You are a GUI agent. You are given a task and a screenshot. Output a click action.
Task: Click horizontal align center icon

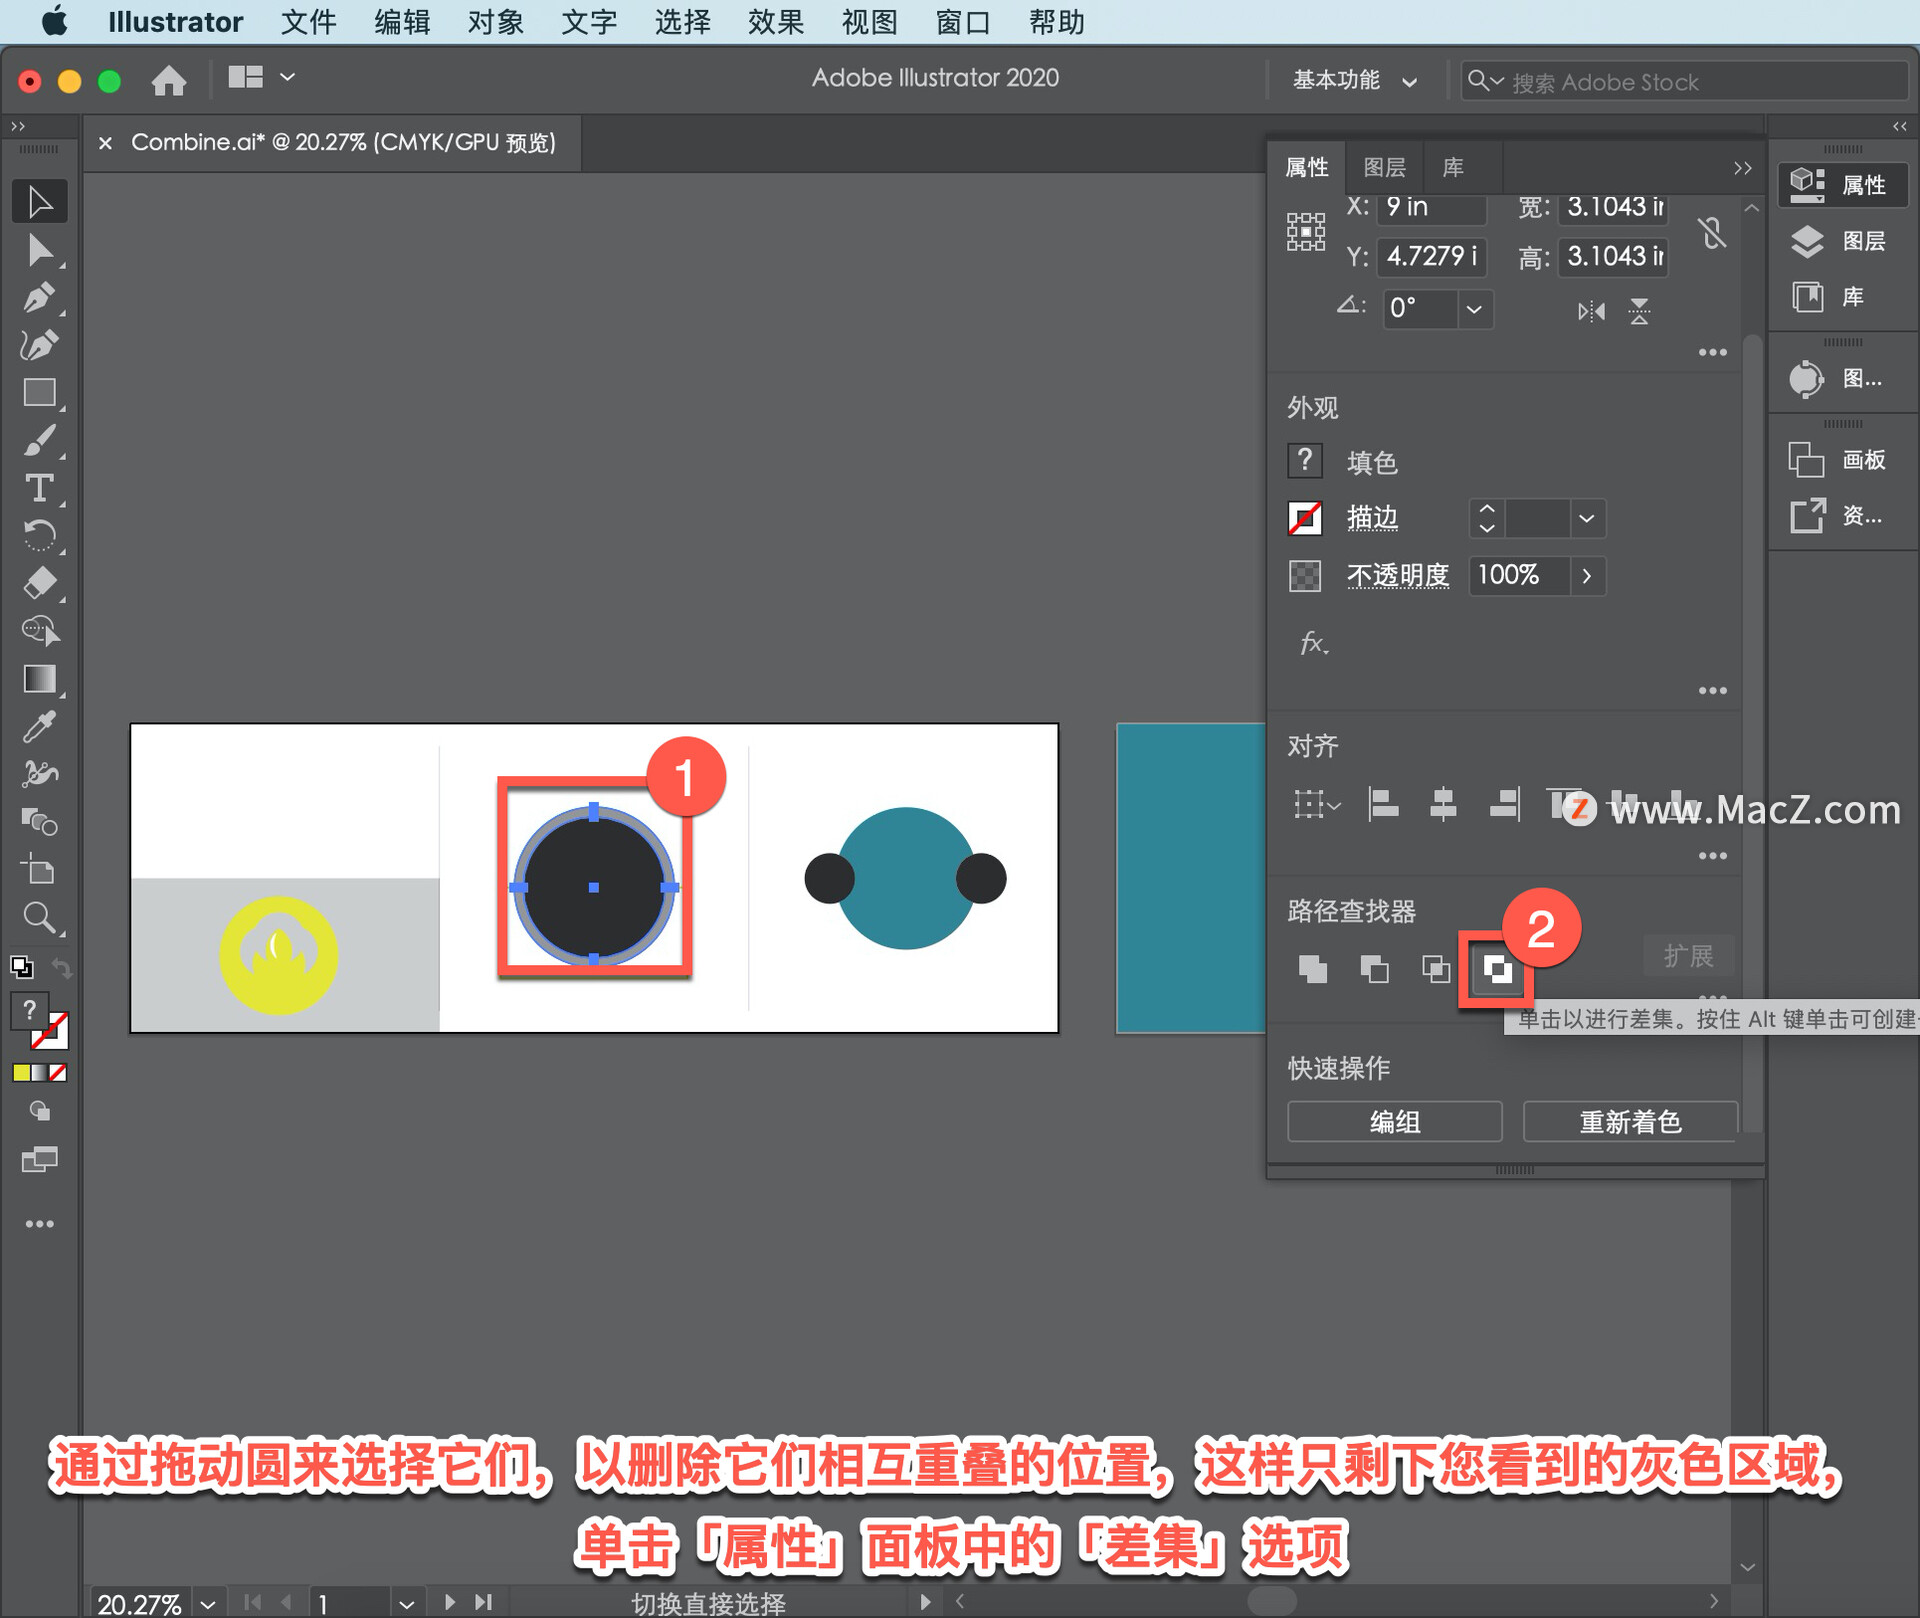click(1442, 804)
